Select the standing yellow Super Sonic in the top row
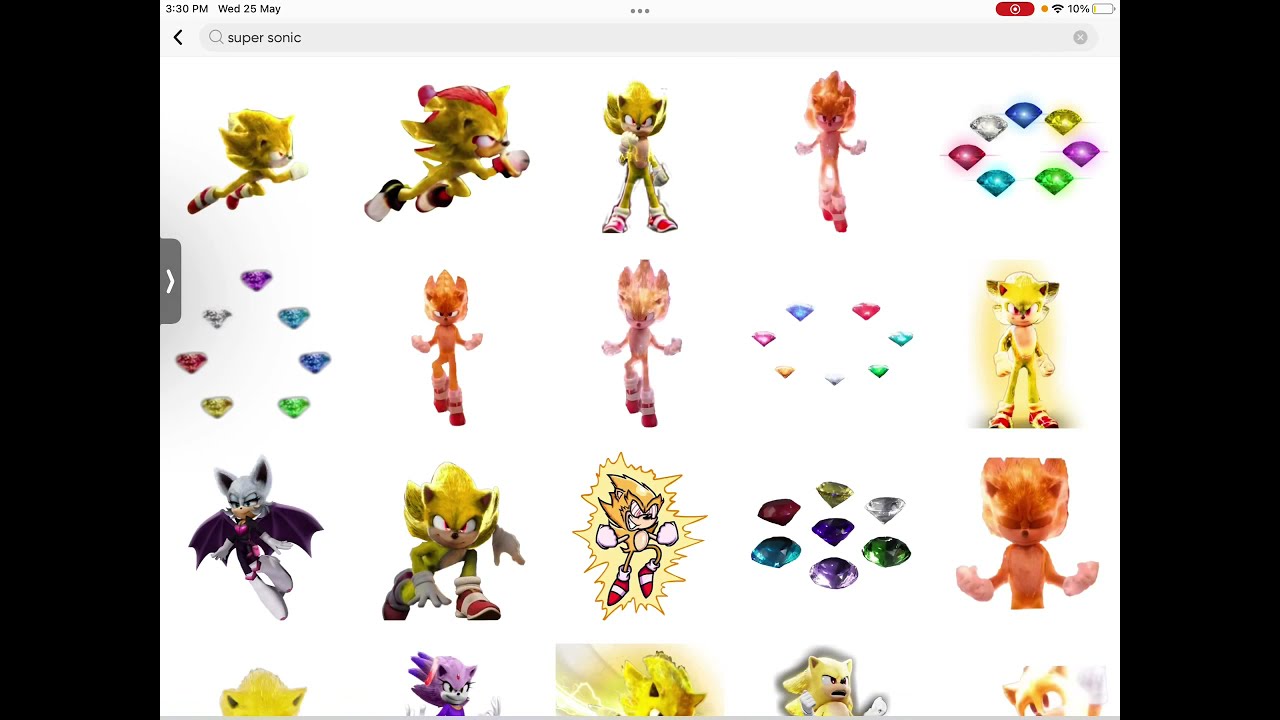The height and width of the screenshot is (720, 1280). pos(640,157)
